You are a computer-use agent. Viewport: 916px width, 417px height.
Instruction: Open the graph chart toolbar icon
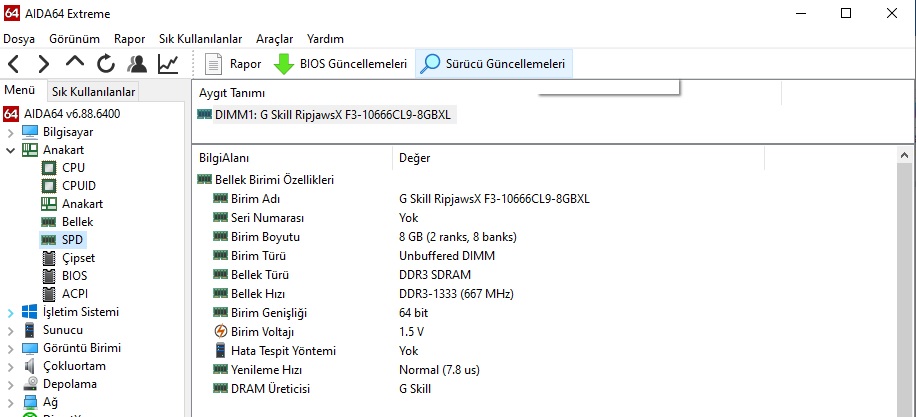click(x=168, y=64)
